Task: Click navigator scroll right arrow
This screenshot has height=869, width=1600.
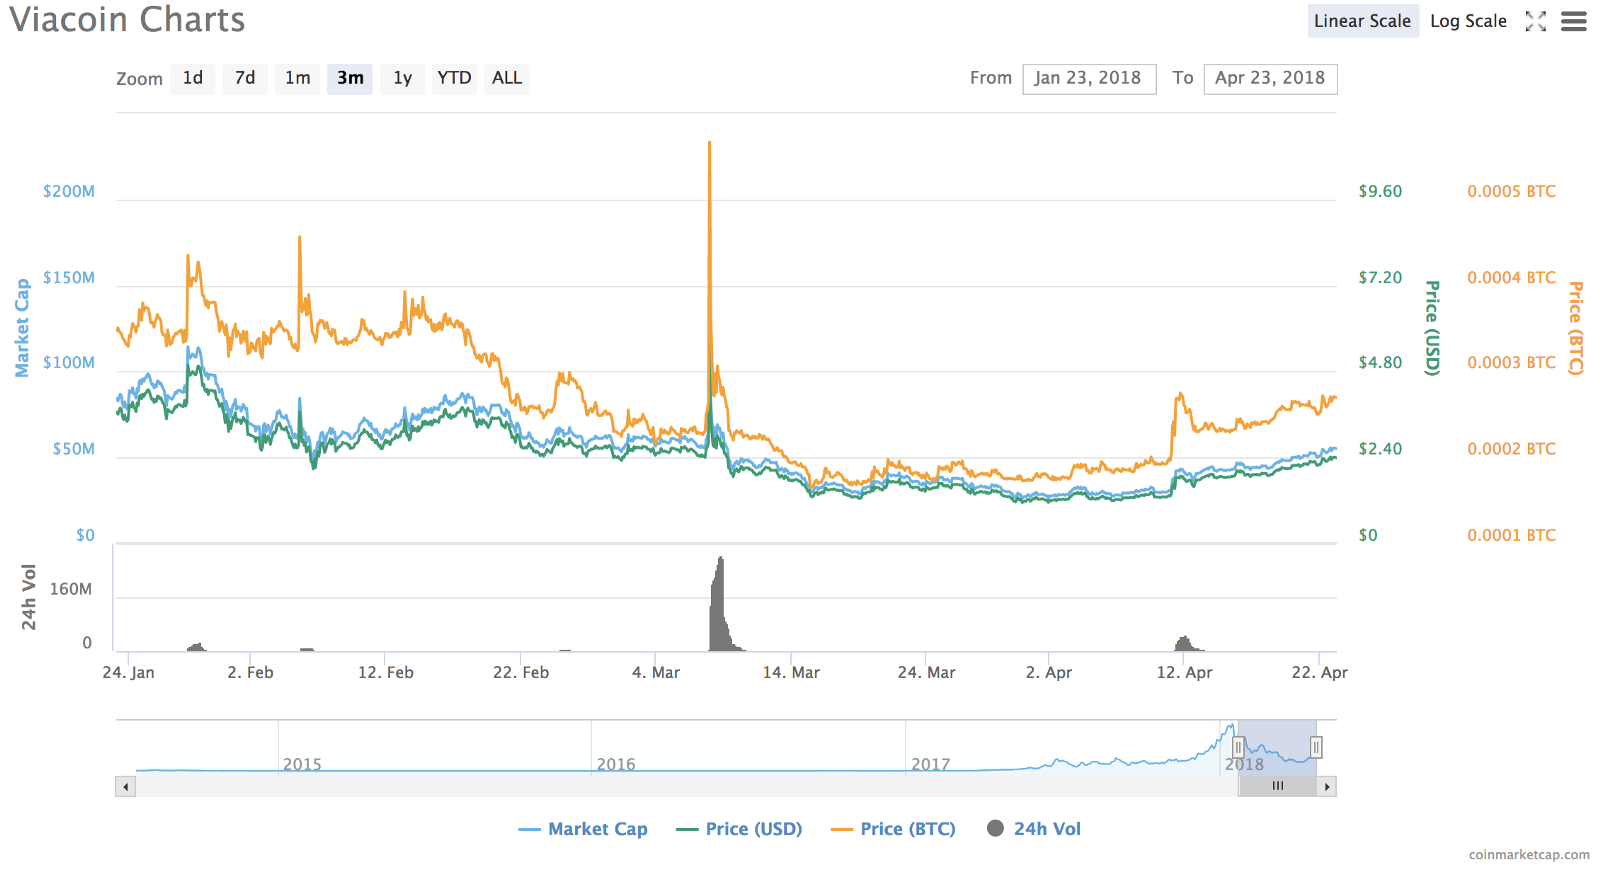Action: 1327,787
